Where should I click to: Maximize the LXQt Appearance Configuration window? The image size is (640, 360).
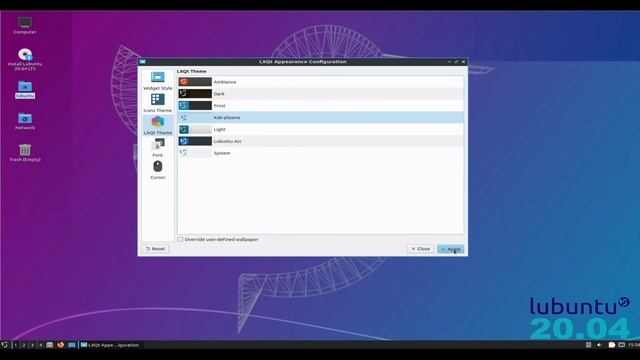click(456, 62)
